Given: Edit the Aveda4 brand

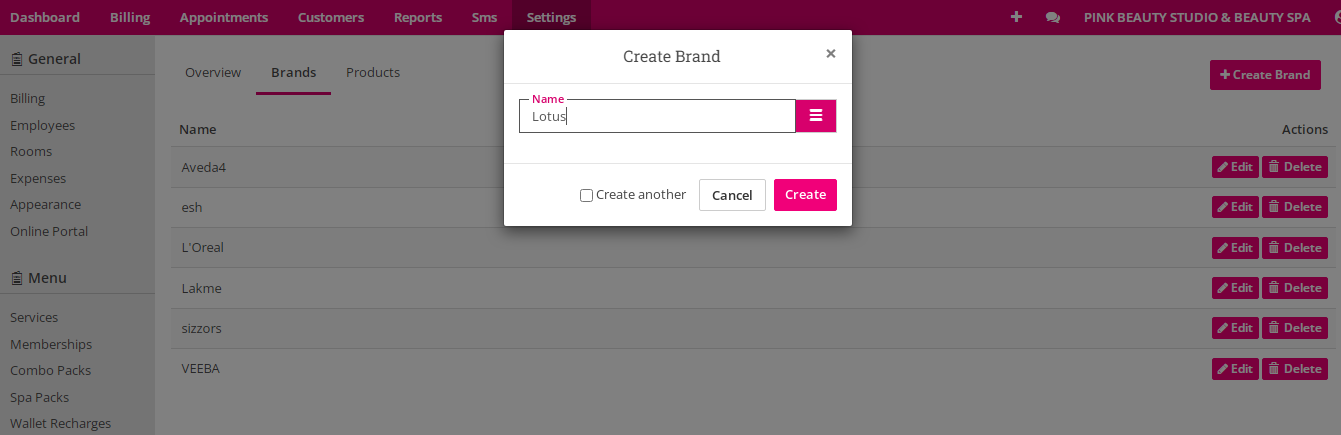Looking at the screenshot, I should click(1235, 167).
